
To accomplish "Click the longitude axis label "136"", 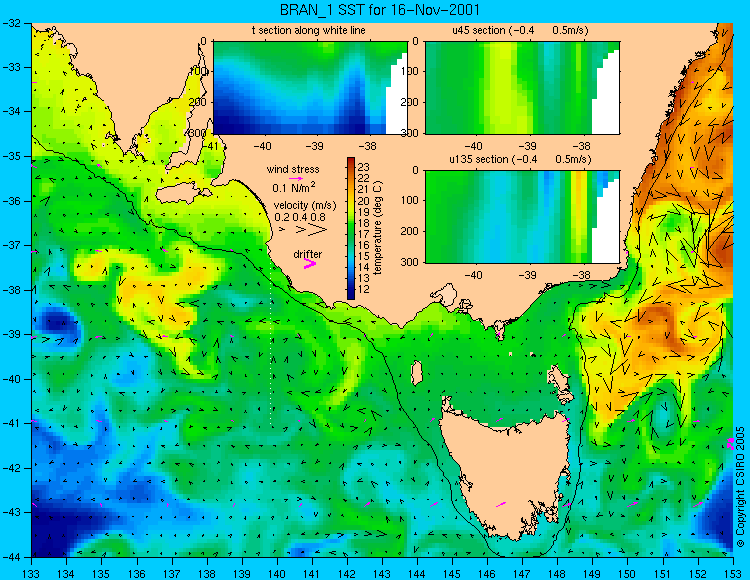I will [x=137, y=574].
